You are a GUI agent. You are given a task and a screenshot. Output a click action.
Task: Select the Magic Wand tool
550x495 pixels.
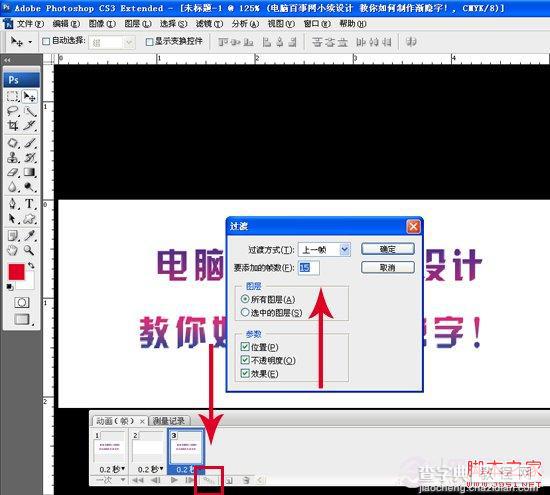click(x=29, y=111)
